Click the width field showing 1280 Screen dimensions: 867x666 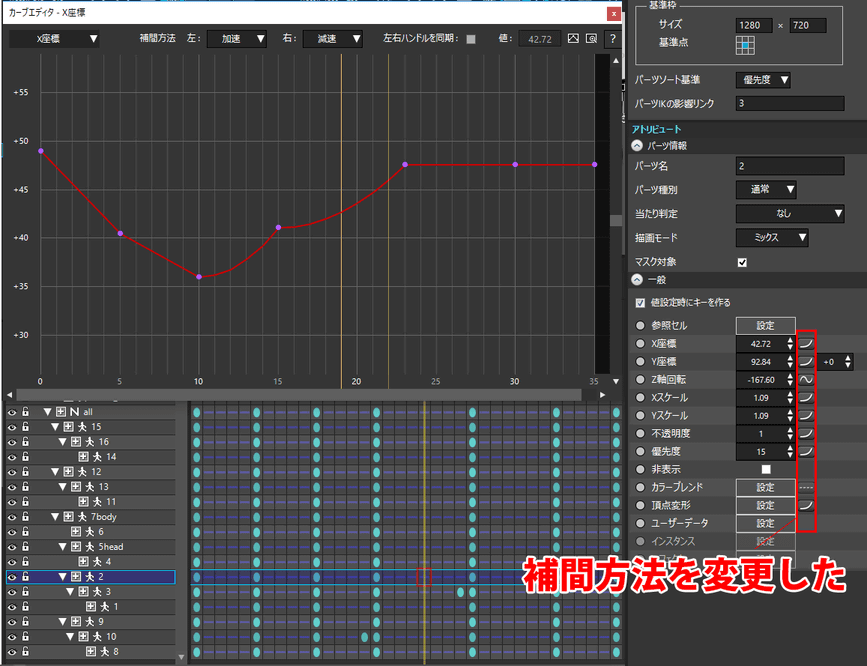[754, 25]
